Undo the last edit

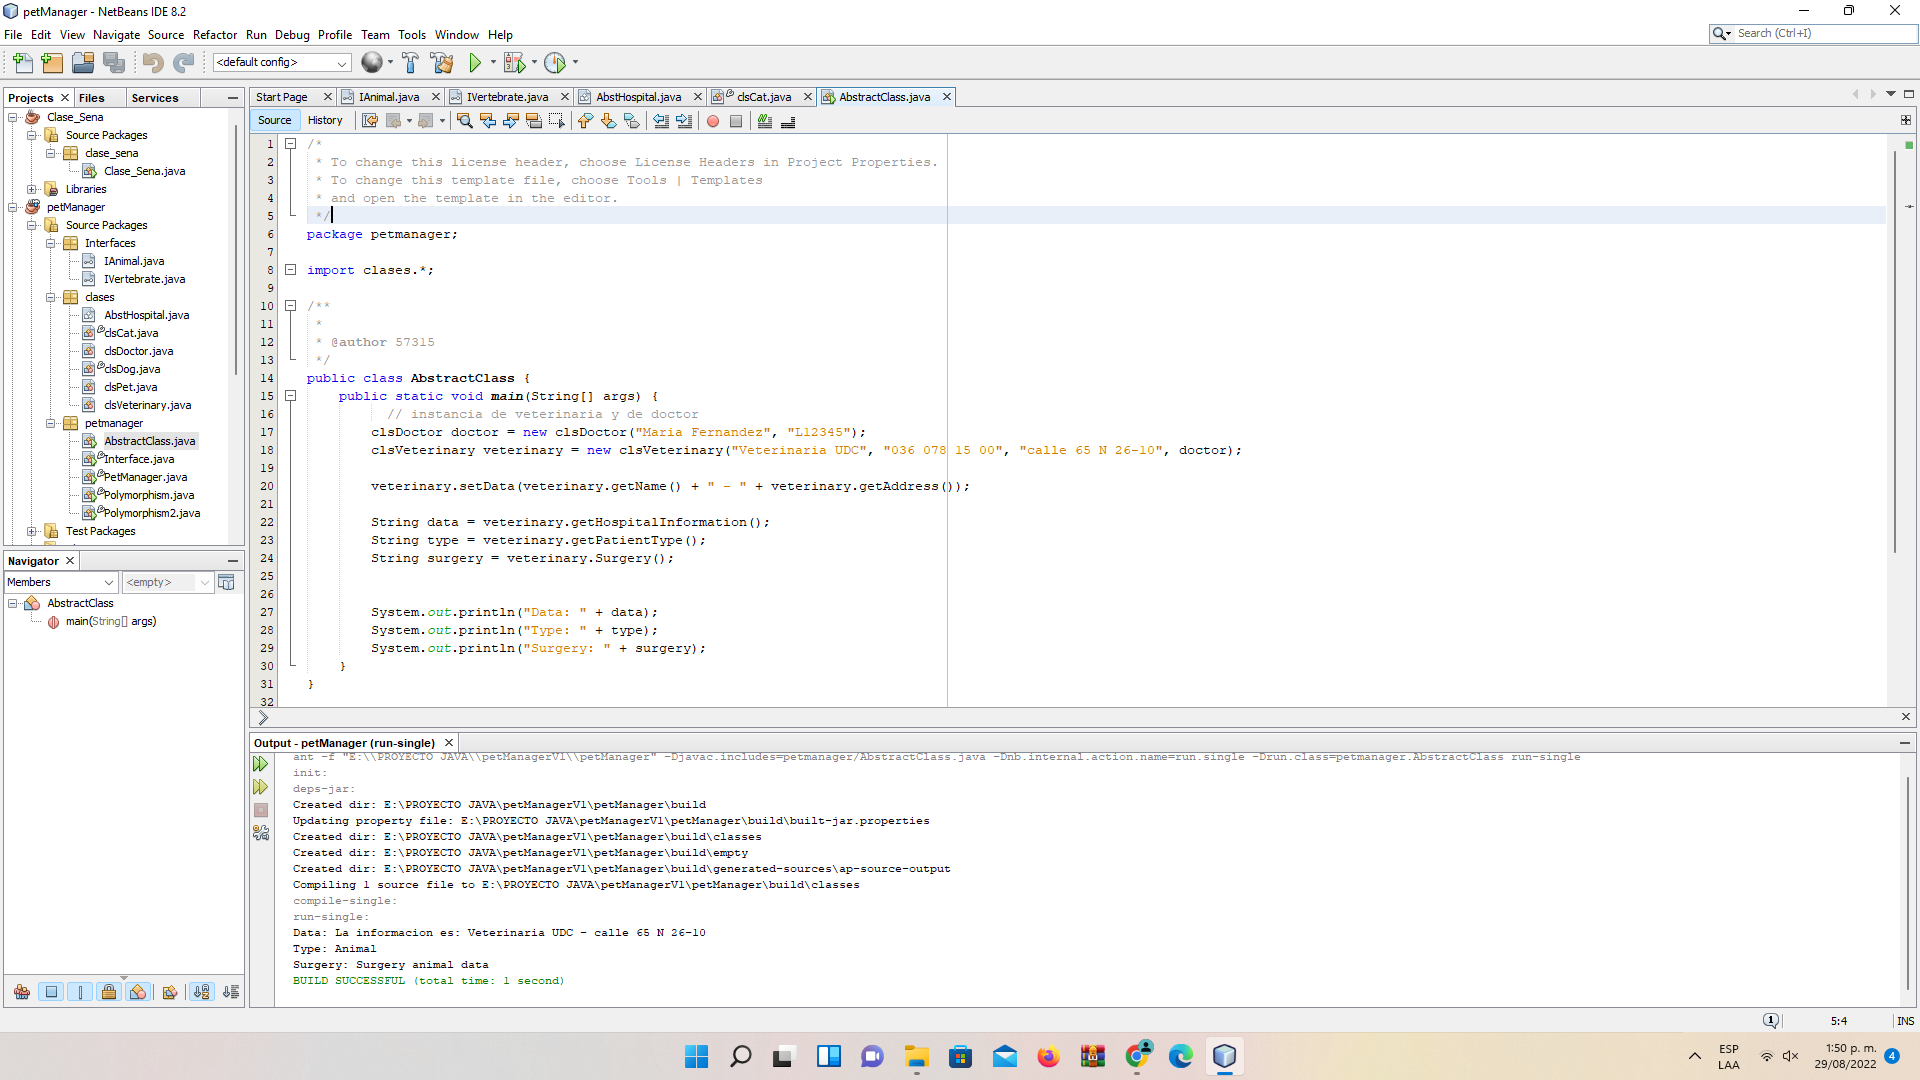pyautogui.click(x=152, y=62)
